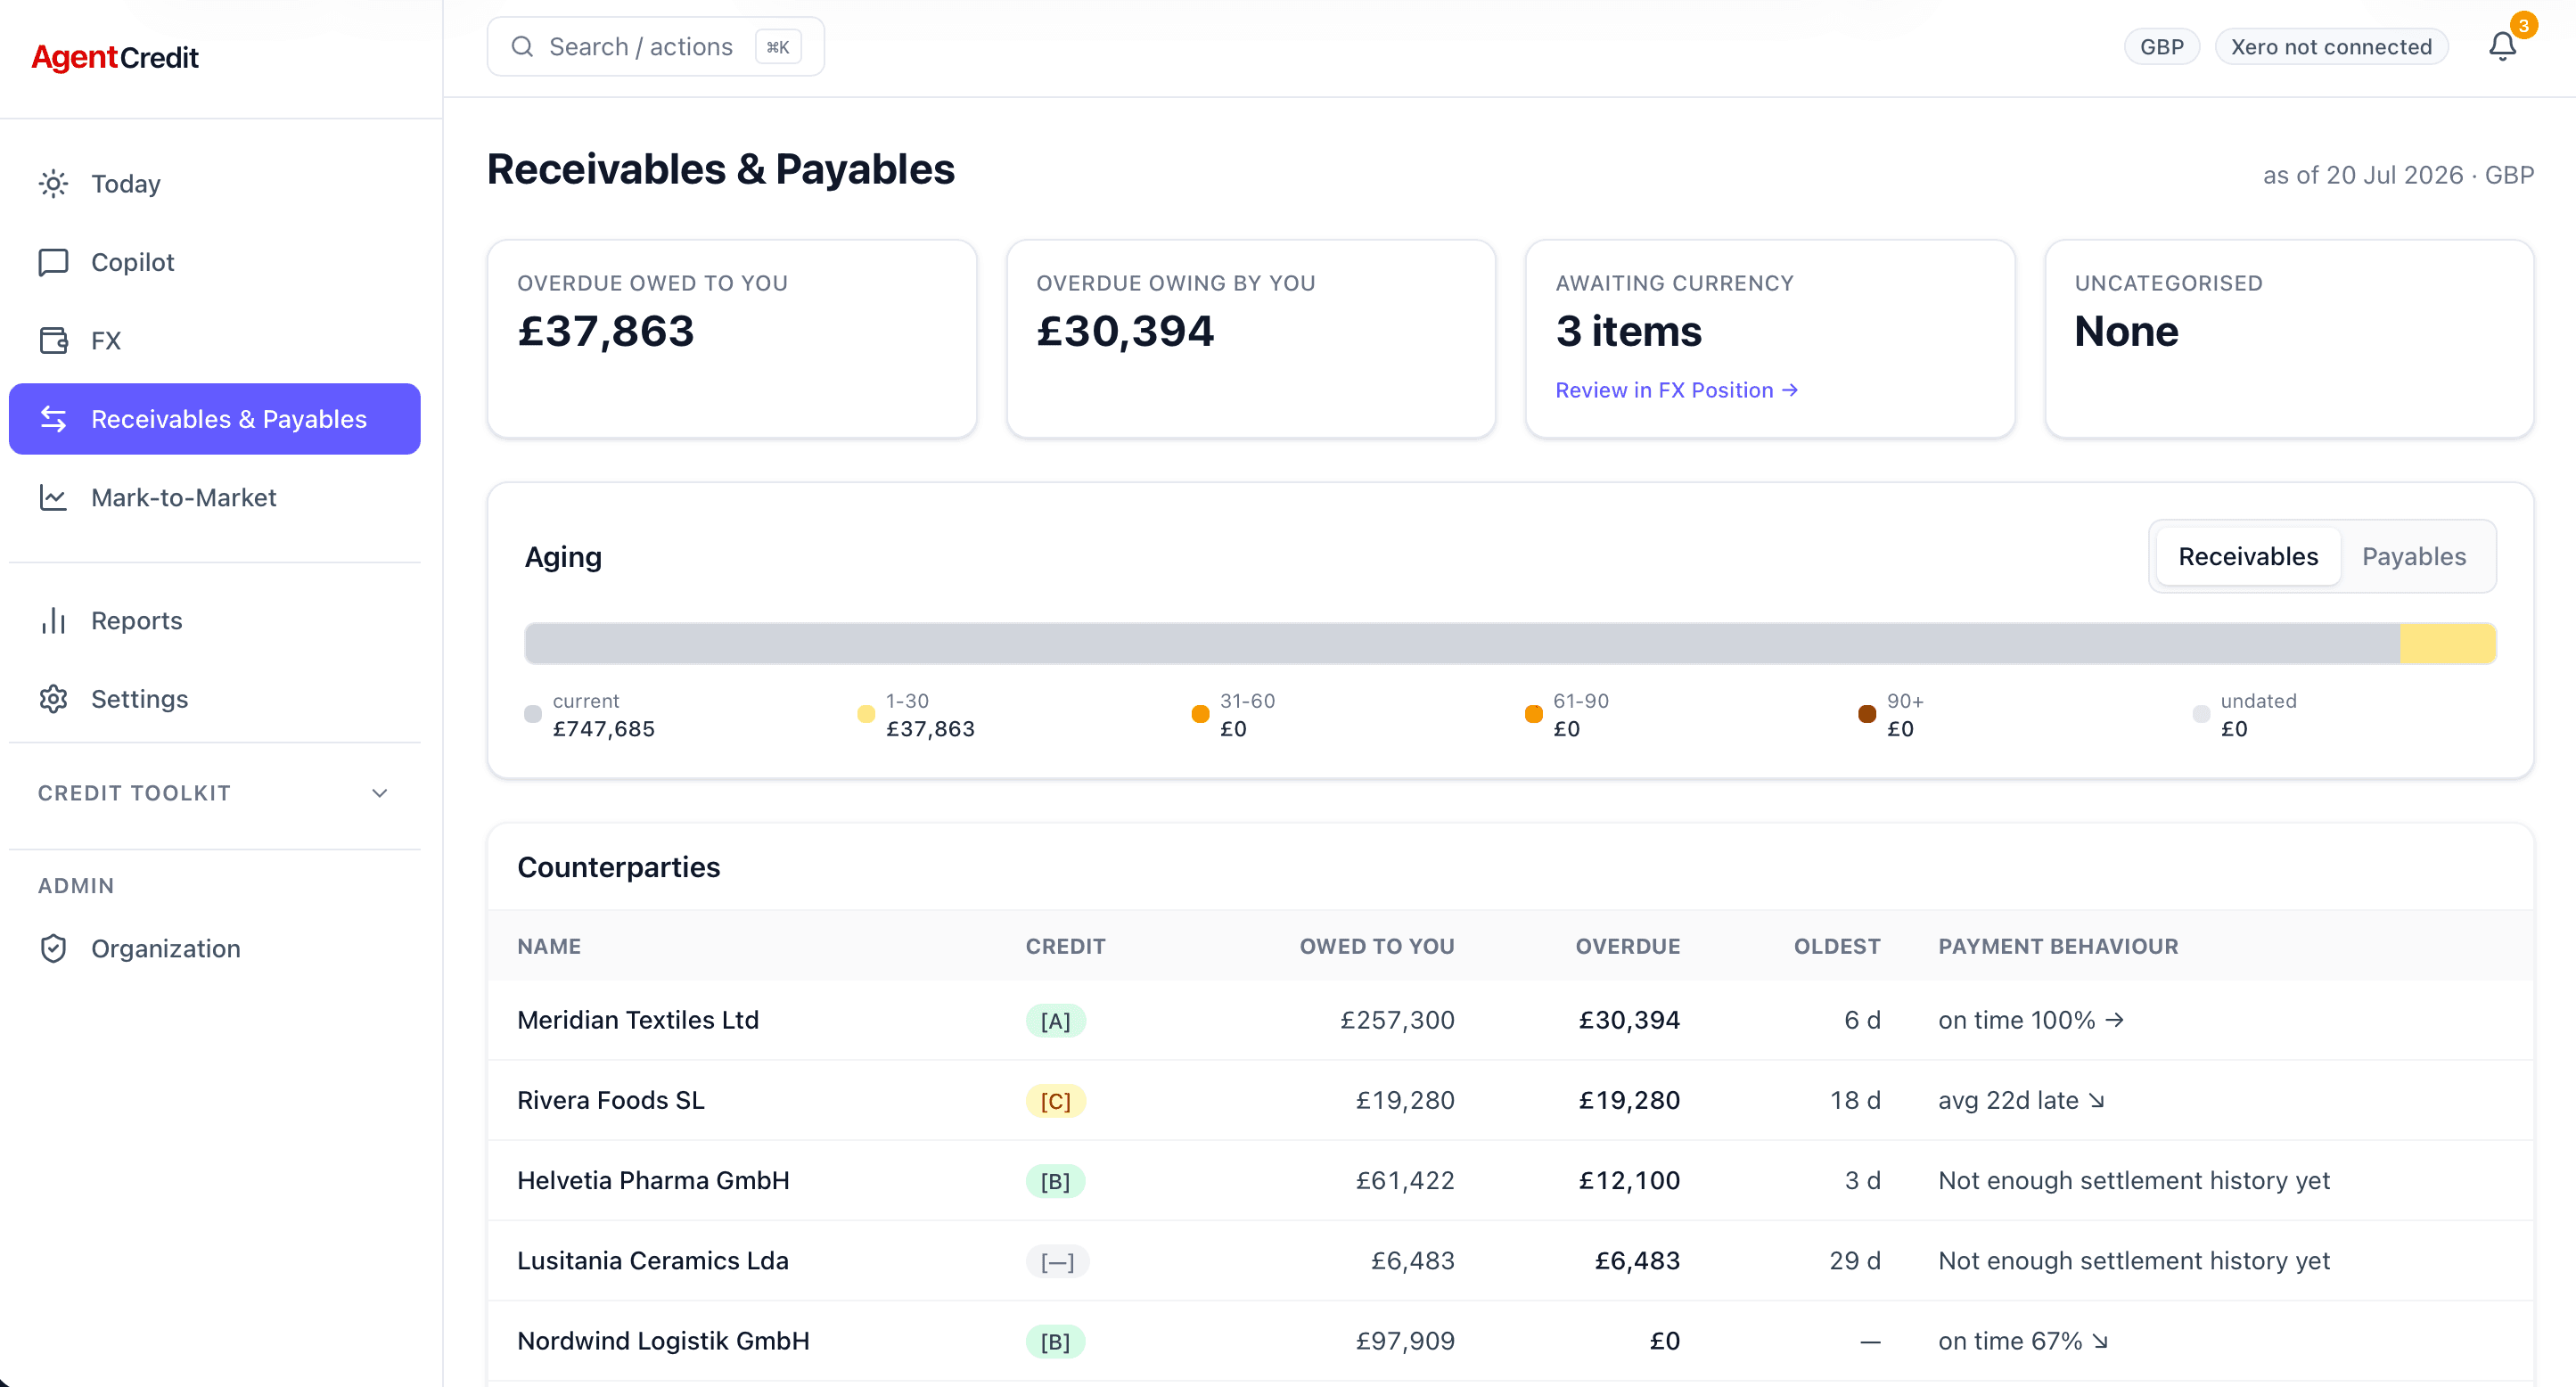Open Settings page
The width and height of the screenshot is (2576, 1387).
point(214,699)
